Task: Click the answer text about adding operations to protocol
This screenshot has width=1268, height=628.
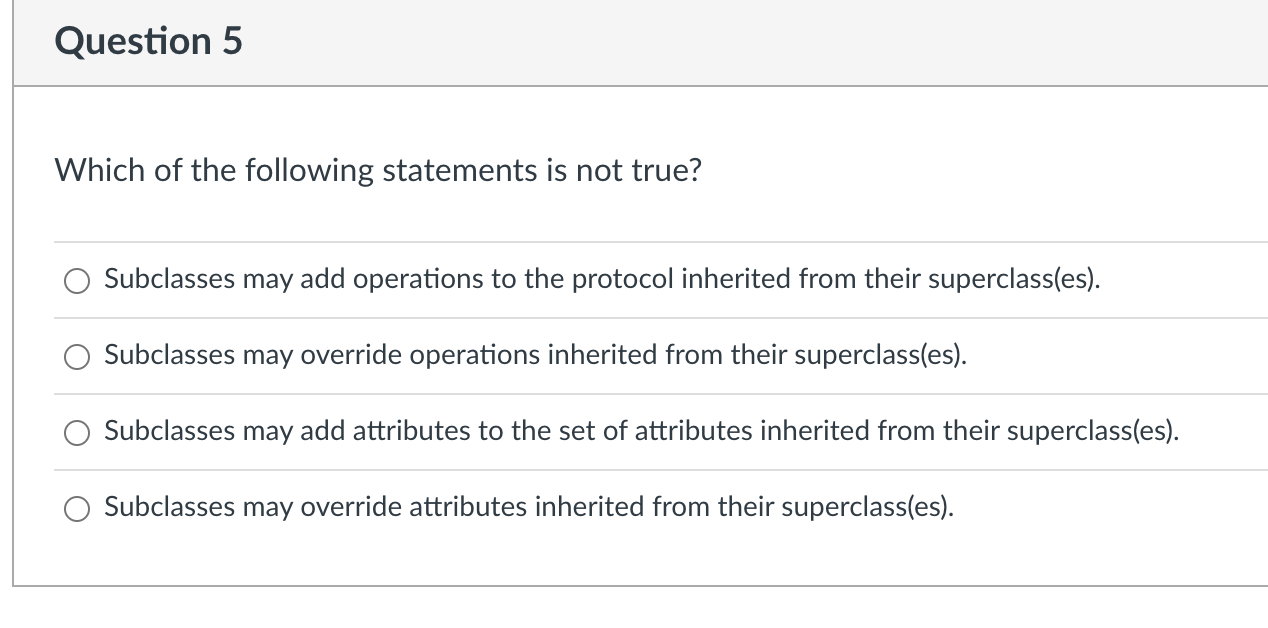Action: tap(601, 280)
